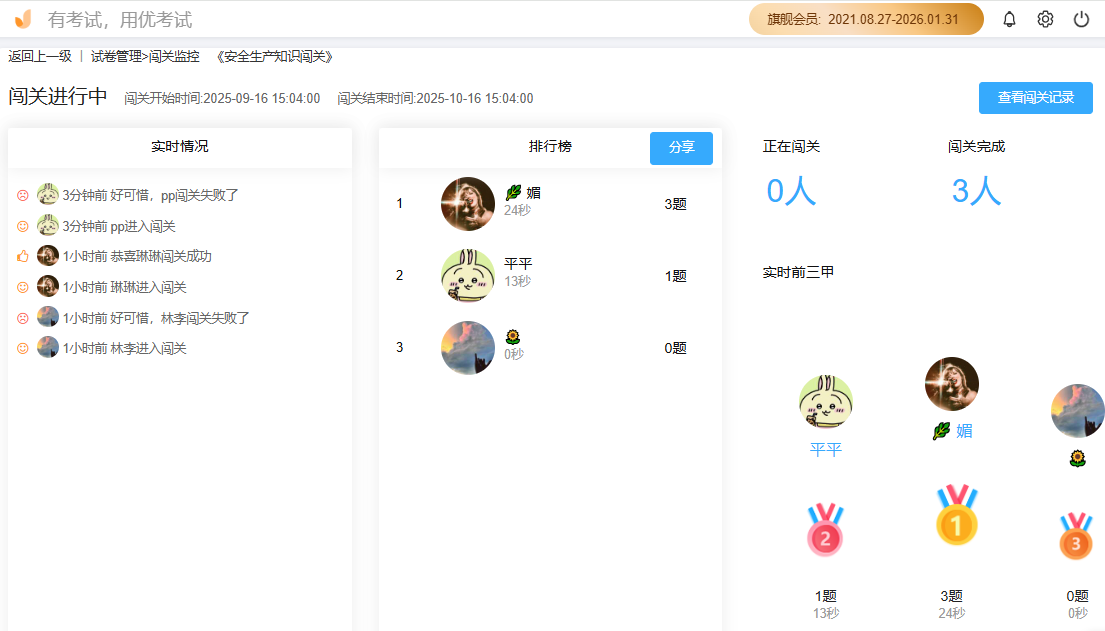Screen dimensions: 1105x631
Task: Click the thumbs-up icon beside 恭喜琳琳闯关成功
Action: (21, 255)
